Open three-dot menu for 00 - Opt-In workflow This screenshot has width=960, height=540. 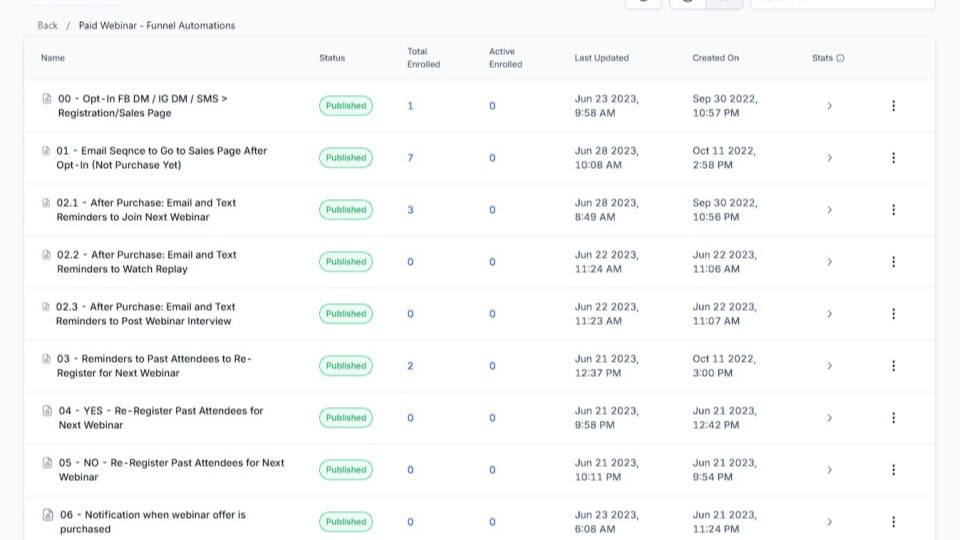coord(893,106)
